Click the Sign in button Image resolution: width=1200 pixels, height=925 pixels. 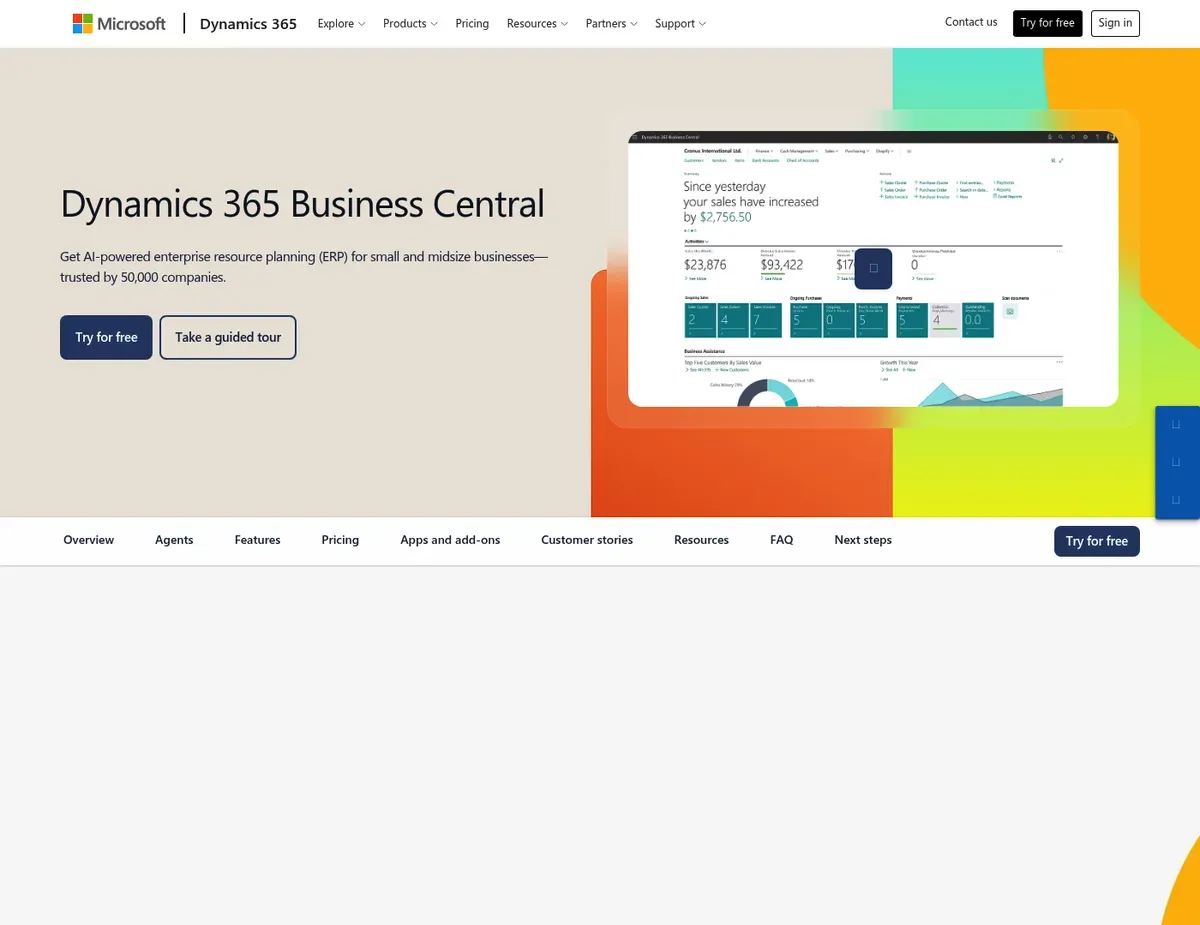(x=1115, y=23)
